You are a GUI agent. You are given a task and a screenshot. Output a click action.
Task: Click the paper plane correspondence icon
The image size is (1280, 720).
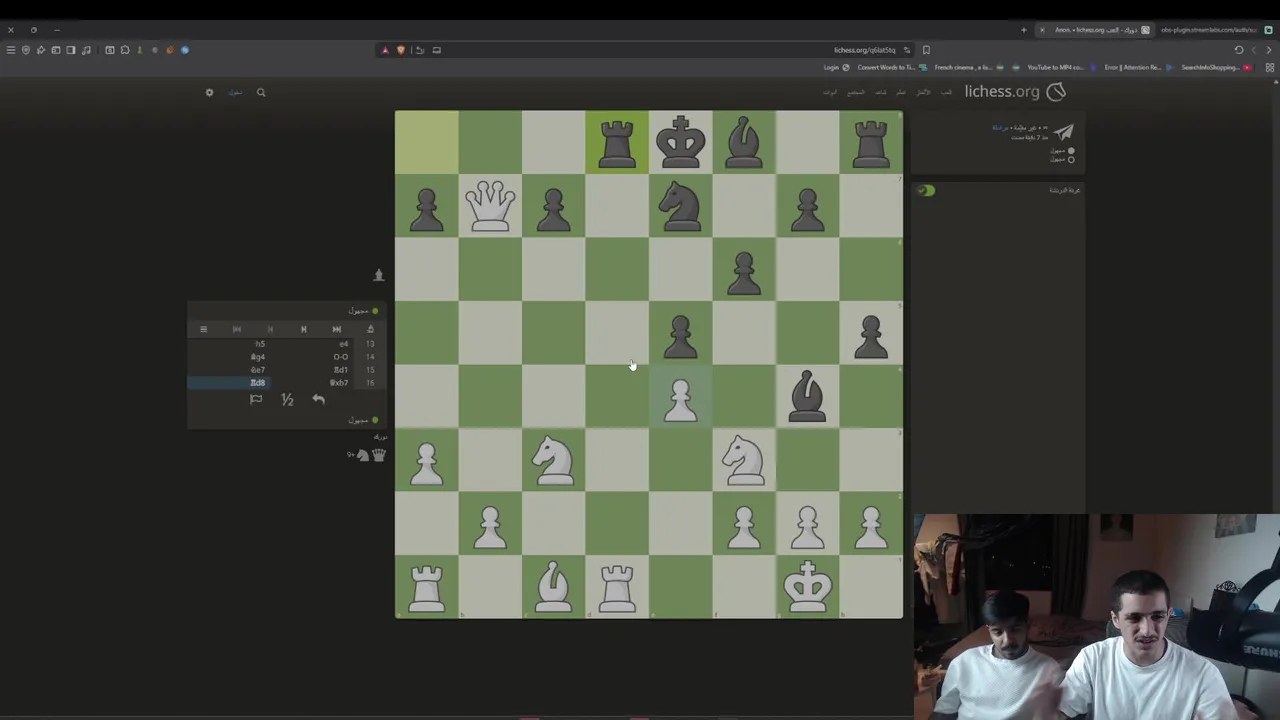click(x=1063, y=132)
